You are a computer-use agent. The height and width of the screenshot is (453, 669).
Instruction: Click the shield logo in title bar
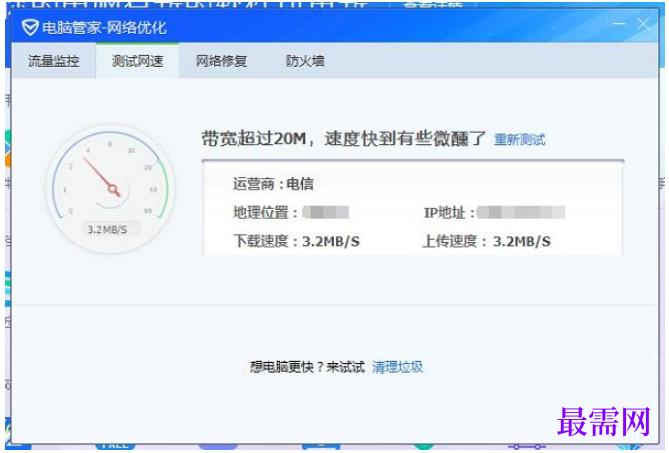[x=30, y=28]
